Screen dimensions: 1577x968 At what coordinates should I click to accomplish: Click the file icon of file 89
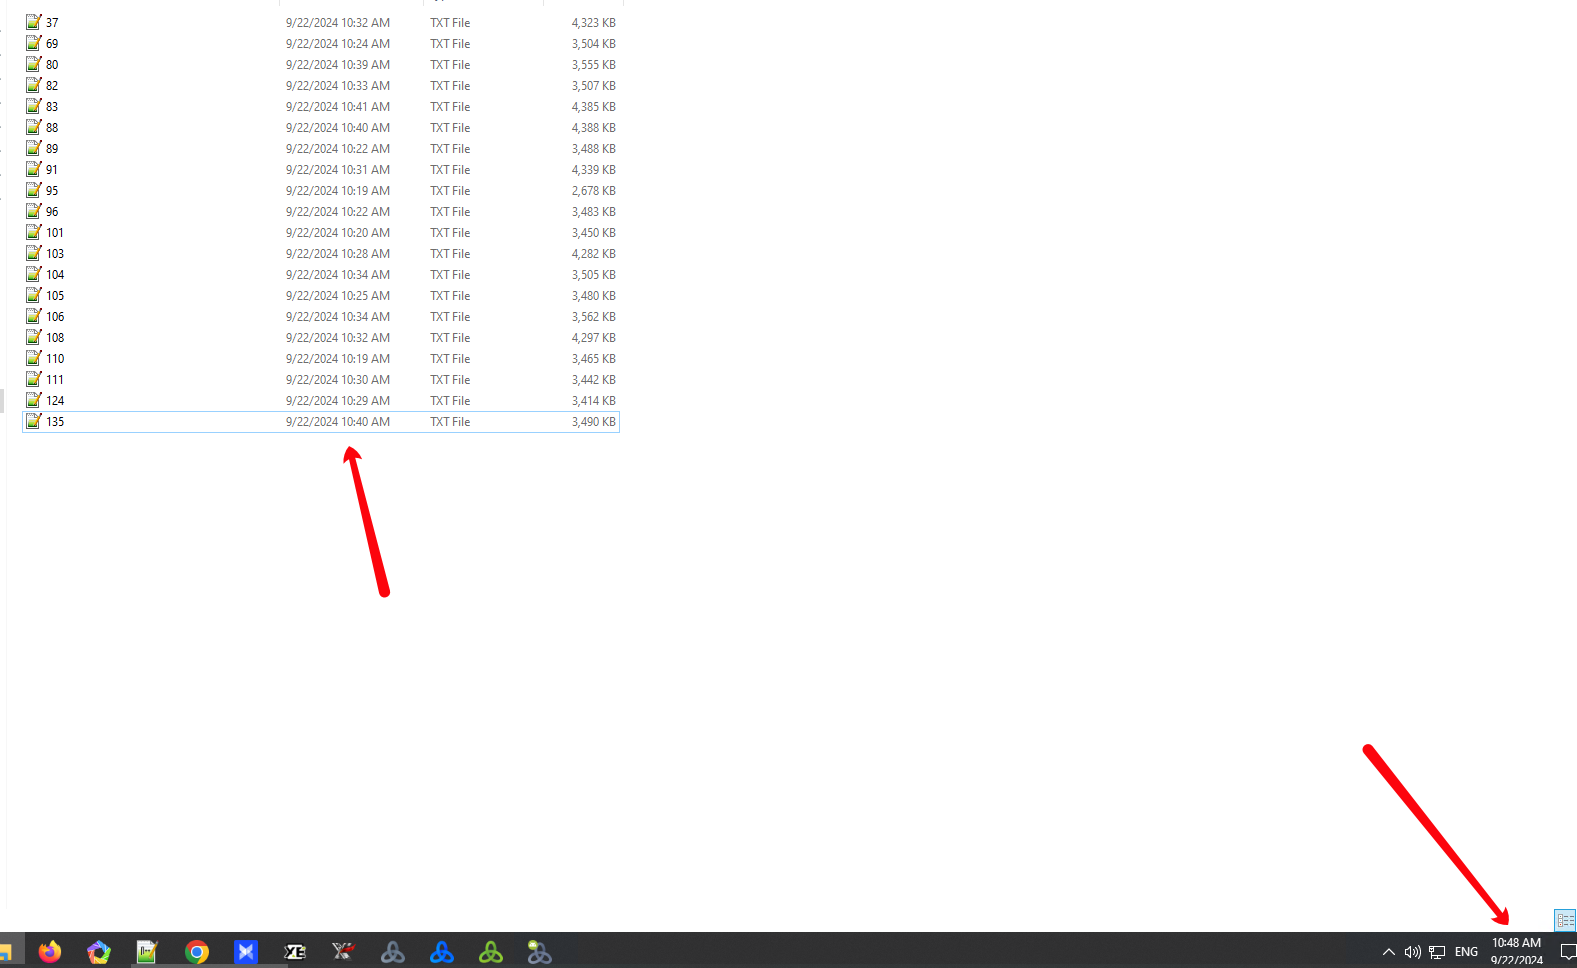click(x=34, y=148)
